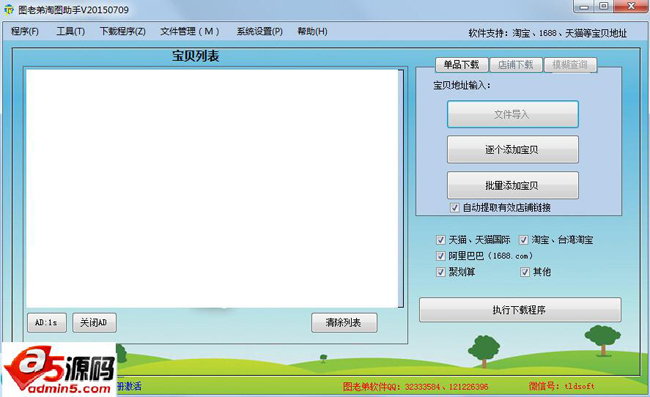The image size is (650, 397).
Task: Open the 文件管理(M) menu
Action: pyautogui.click(x=189, y=31)
